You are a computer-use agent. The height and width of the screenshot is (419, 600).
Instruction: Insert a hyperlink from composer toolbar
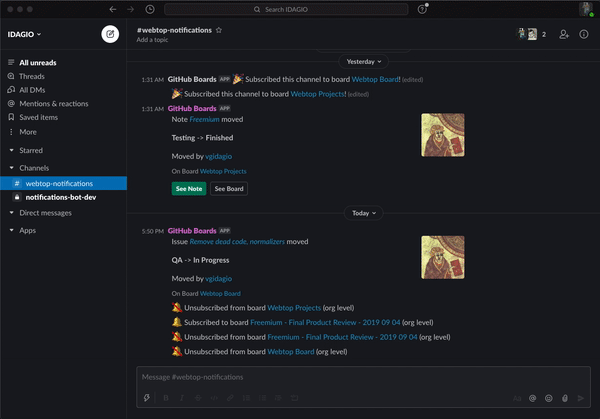click(x=230, y=398)
